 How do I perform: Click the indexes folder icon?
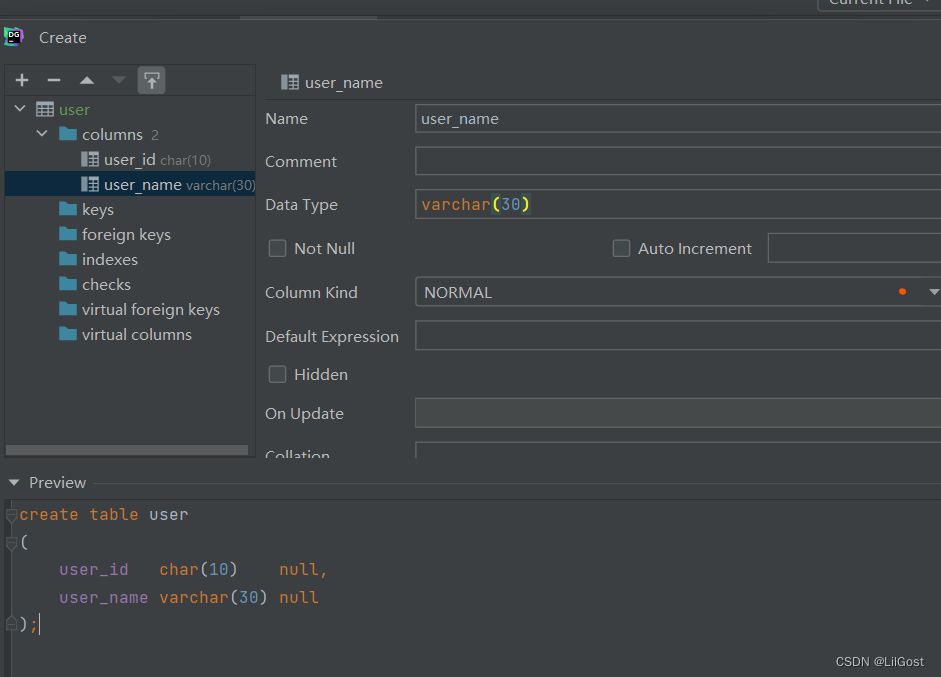pos(68,259)
